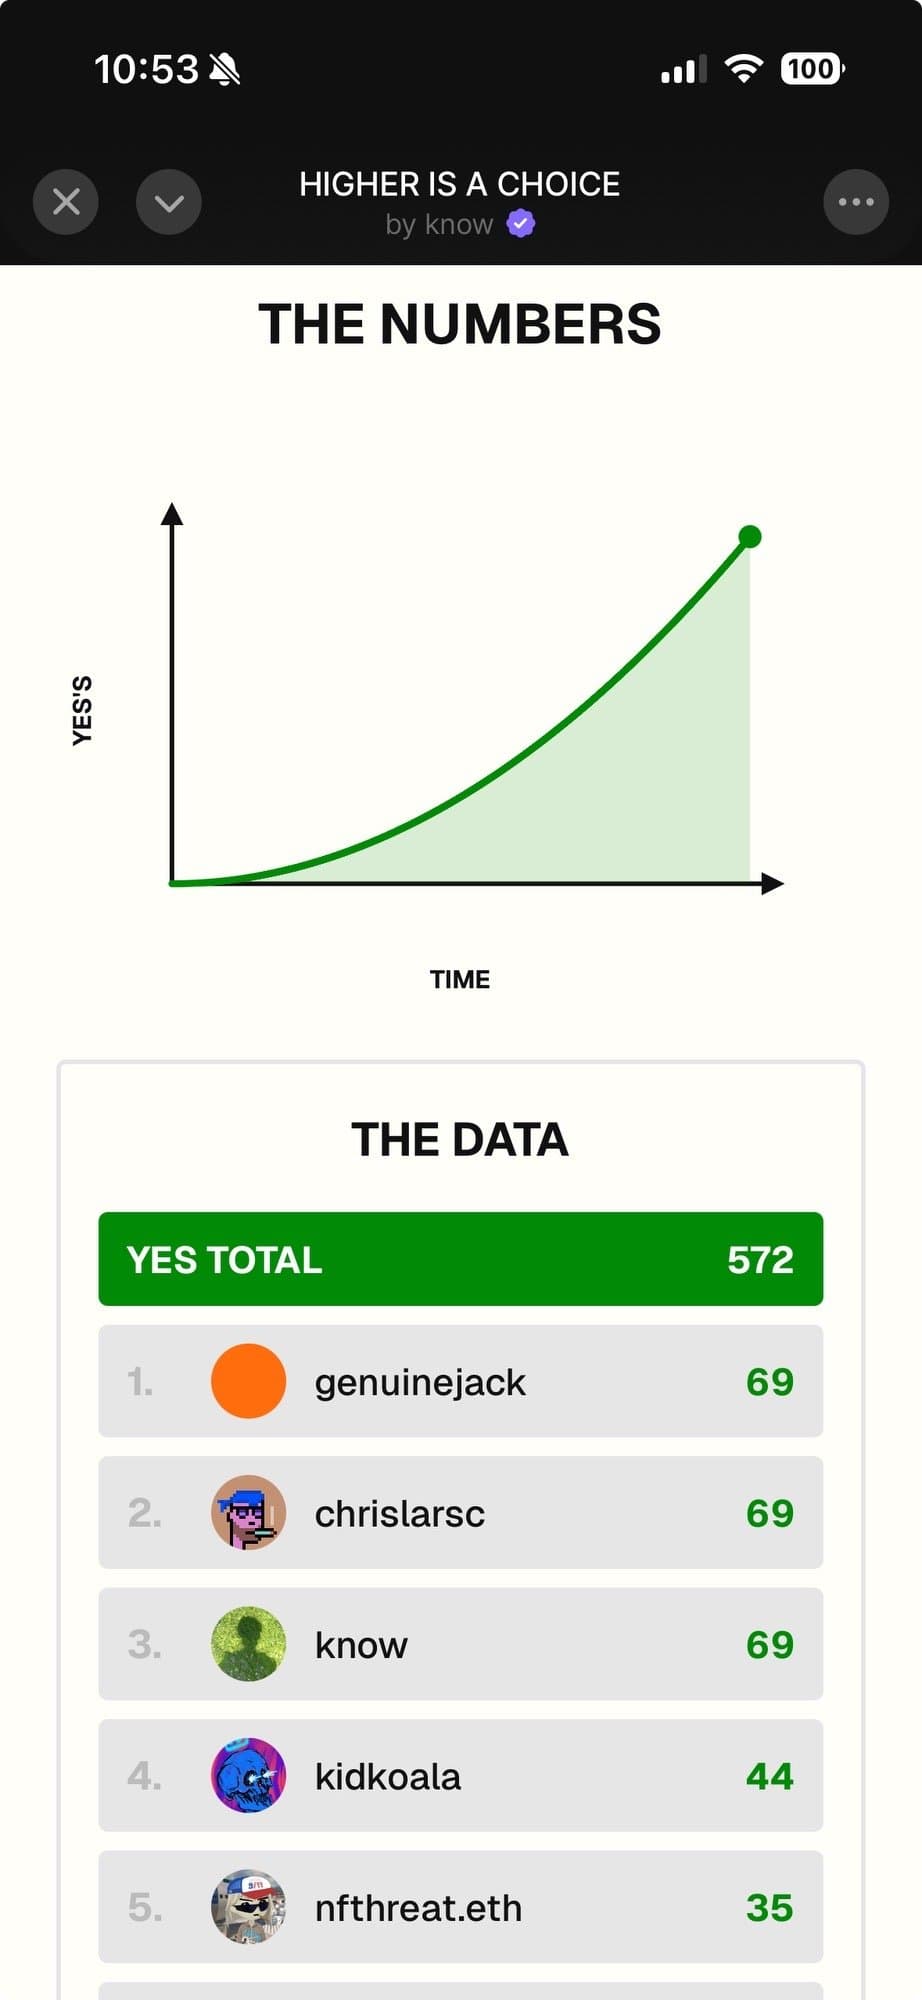The width and height of the screenshot is (922, 2000).
Task: Tap the cellular signal bars icon
Action: click(x=683, y=69)
